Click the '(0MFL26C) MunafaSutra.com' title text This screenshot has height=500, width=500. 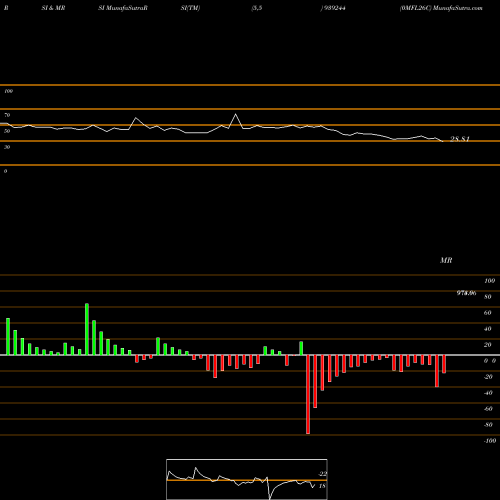pyautogui.click(x=441, y=8)
